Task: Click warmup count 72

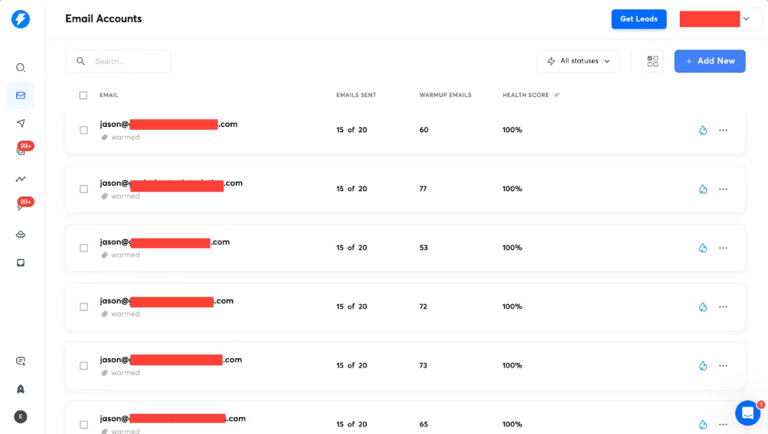Action: pyautogui.click(x=423, y=306)
